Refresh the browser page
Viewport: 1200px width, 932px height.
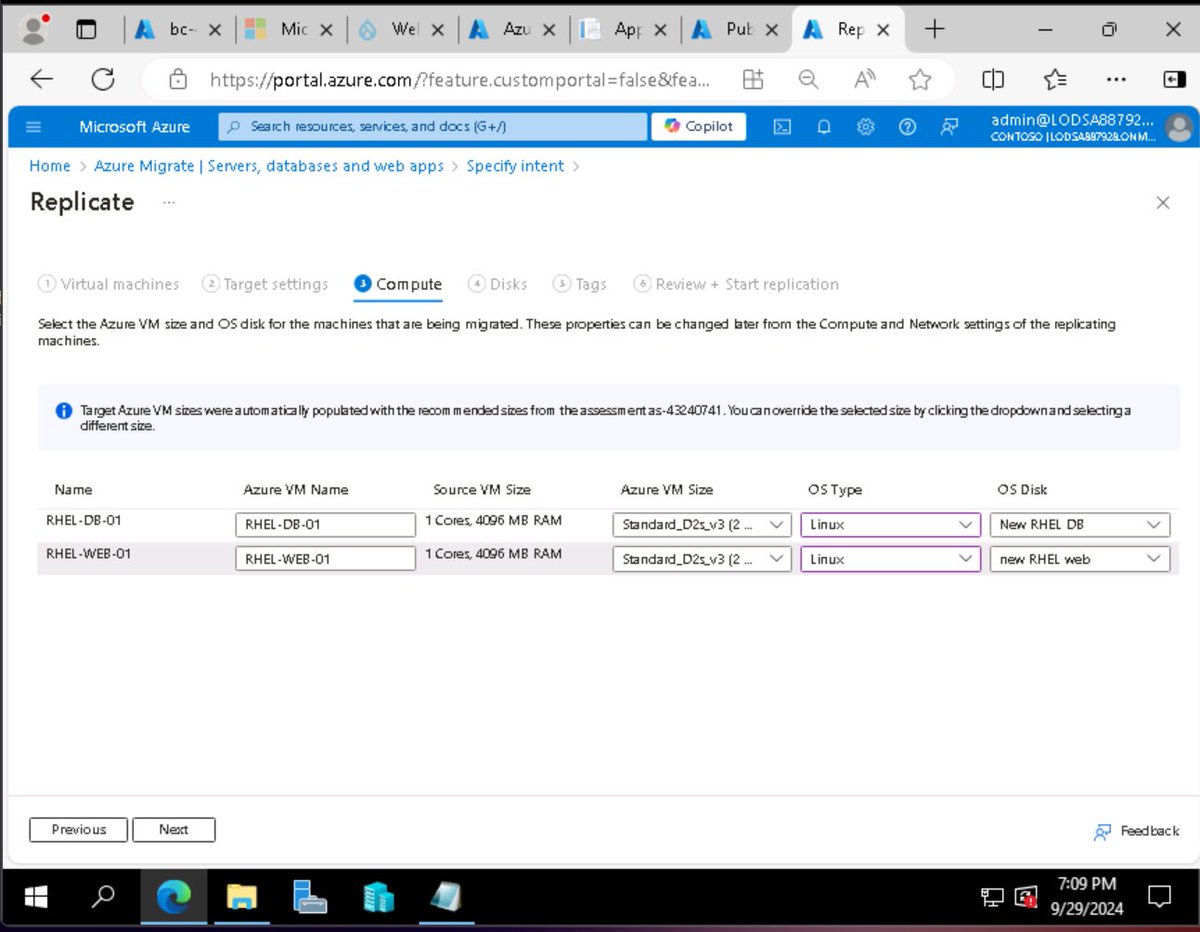pyautogui.click(x=102, y=80)
